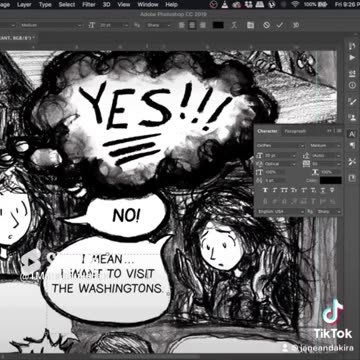Open font size dropdown in options bar

pos(113,25)
